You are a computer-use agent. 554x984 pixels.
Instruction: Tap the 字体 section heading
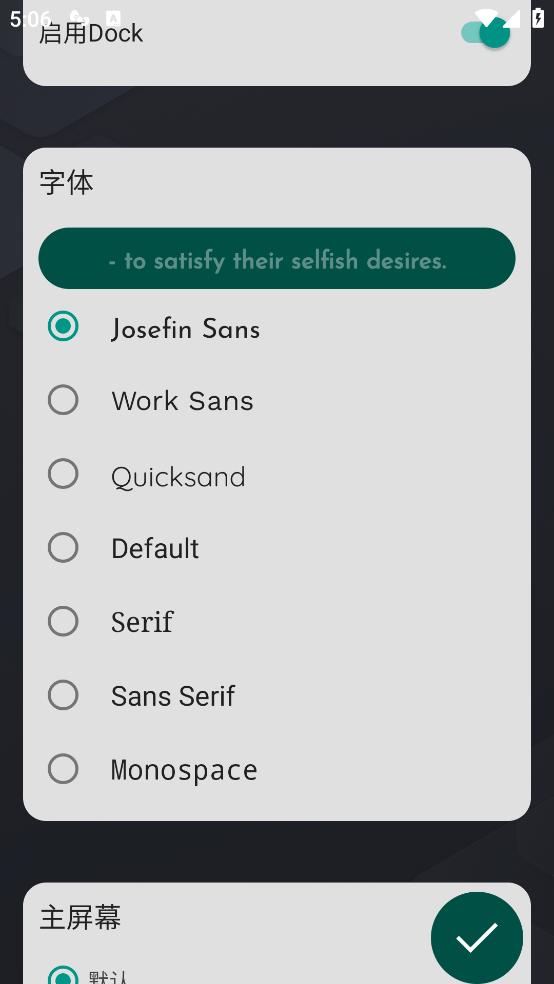pyautogui.click(x=67, y=183)
